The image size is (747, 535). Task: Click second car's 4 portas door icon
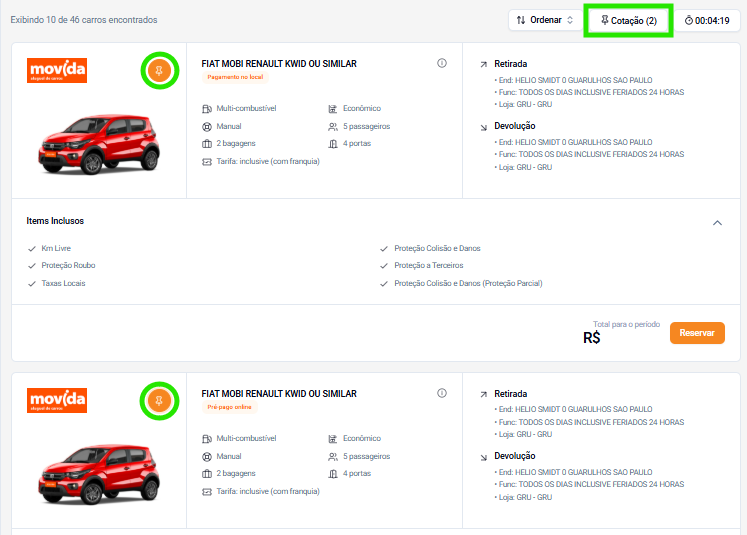[333, 474]
